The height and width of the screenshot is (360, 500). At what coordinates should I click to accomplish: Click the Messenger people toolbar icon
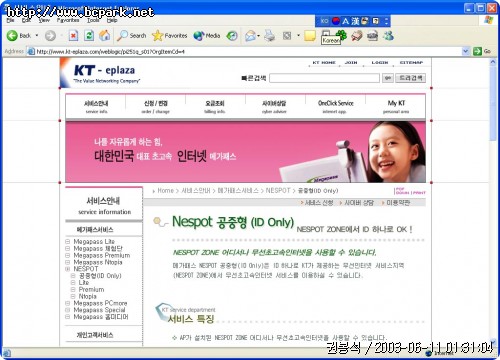[388, 35]
